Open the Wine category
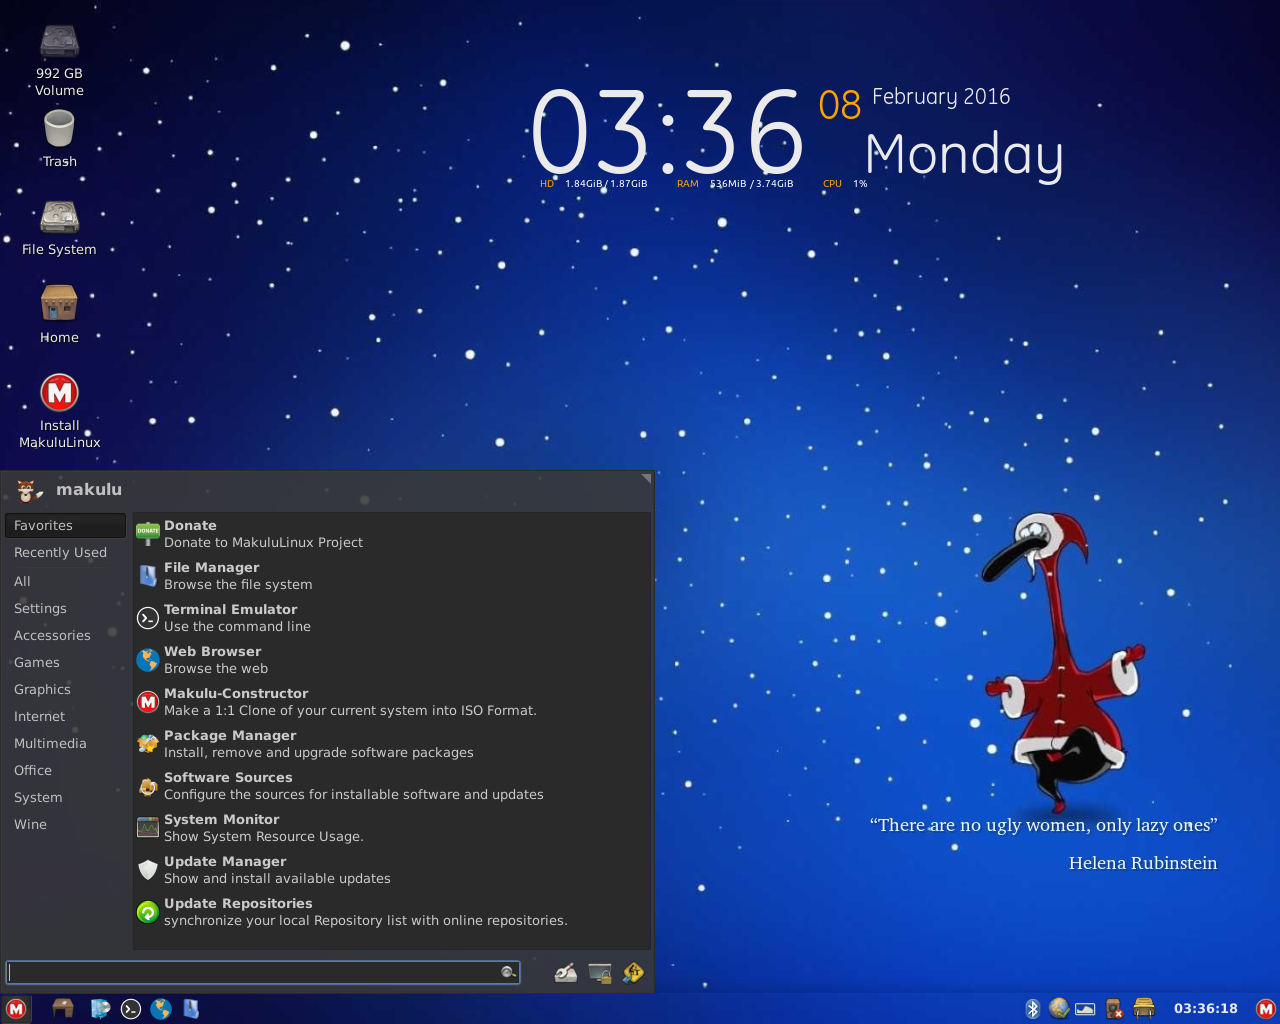The height and width of the screenshot is (1024, 1280). pos(65,824)
